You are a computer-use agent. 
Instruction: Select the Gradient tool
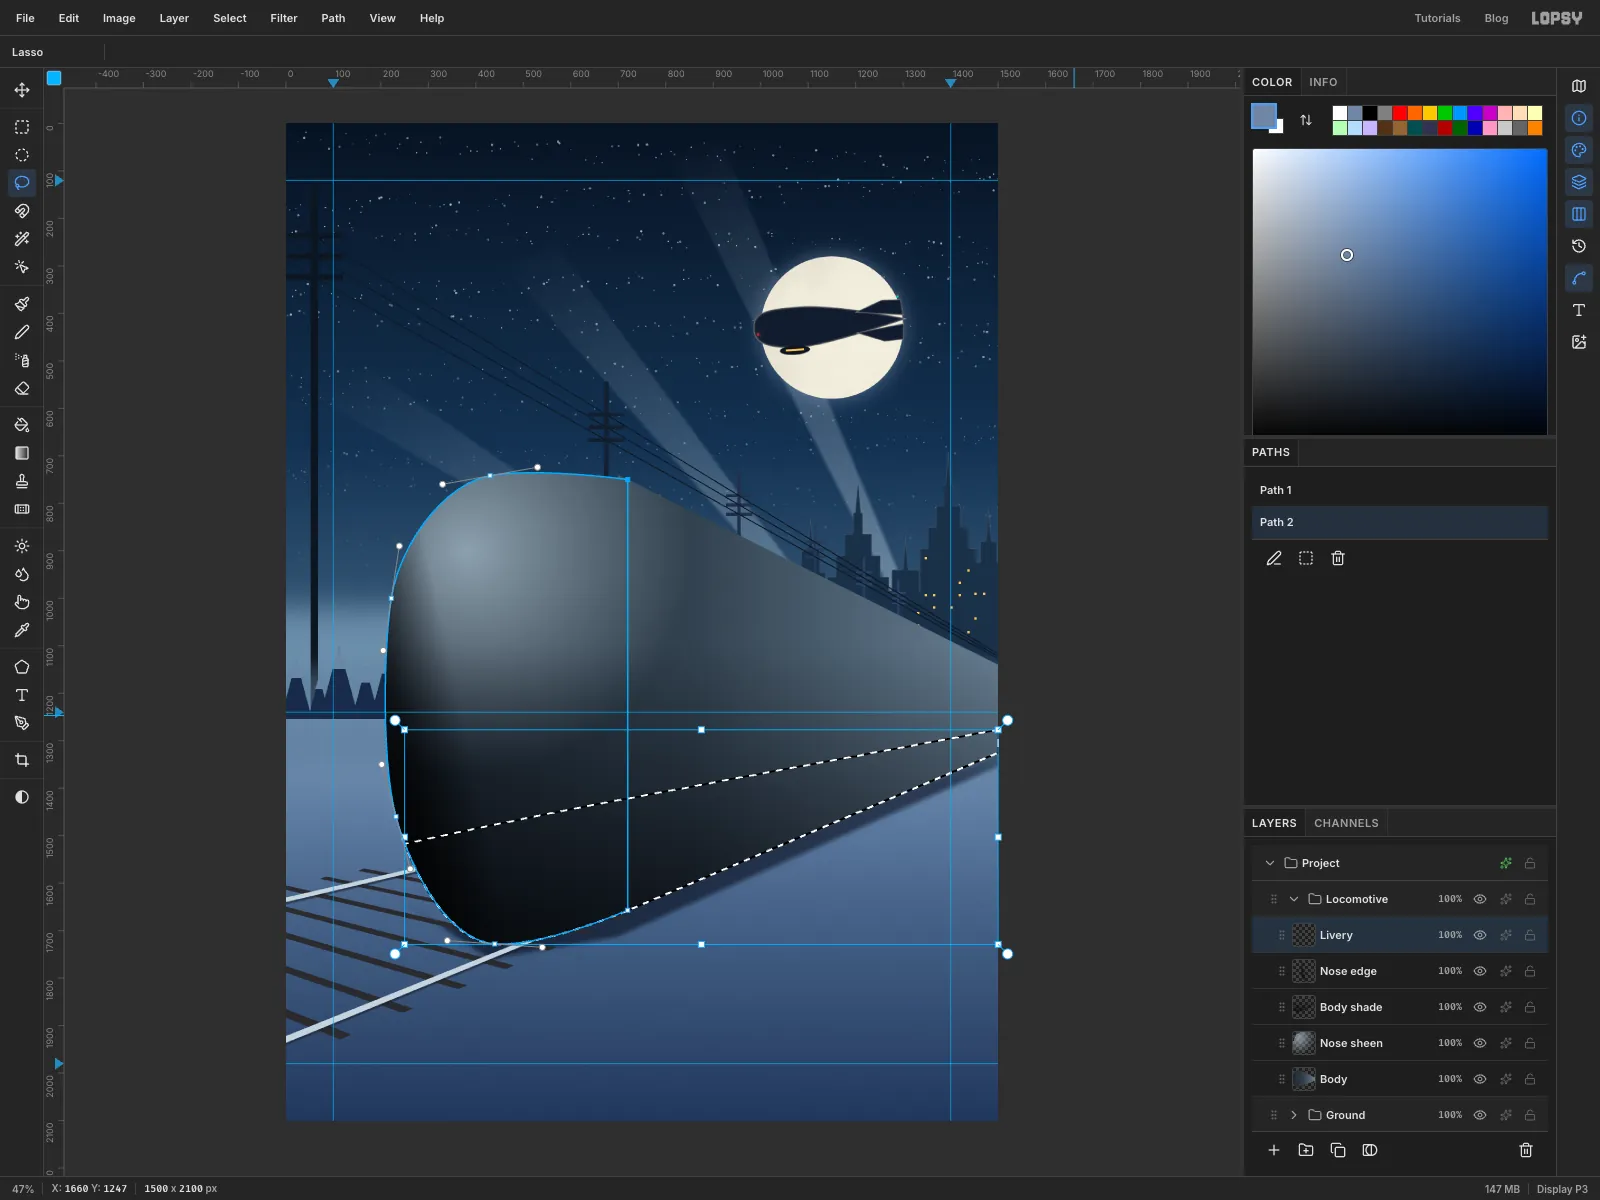point(22,453)
